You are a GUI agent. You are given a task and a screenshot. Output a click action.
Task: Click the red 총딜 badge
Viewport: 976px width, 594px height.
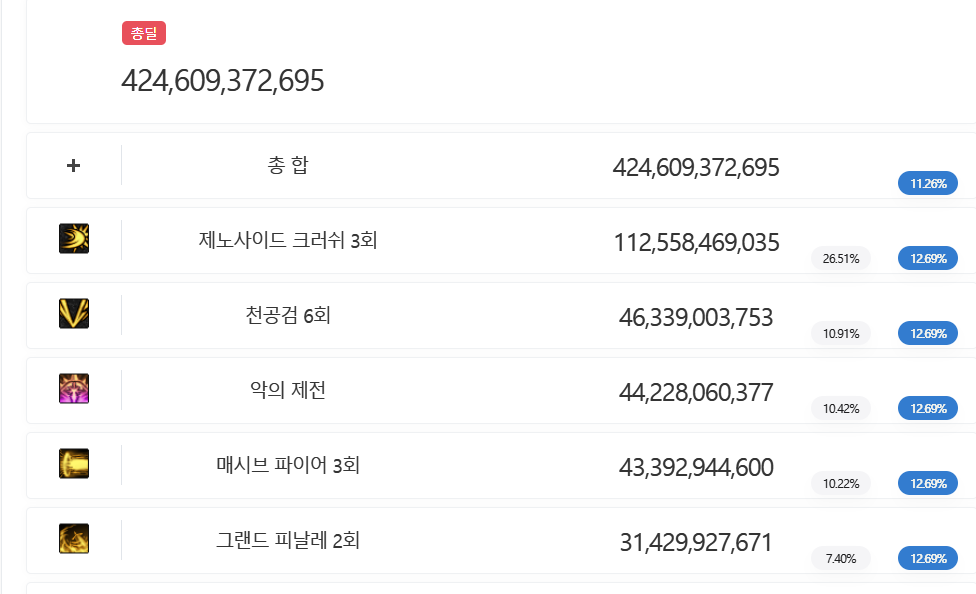click(144, 34)
